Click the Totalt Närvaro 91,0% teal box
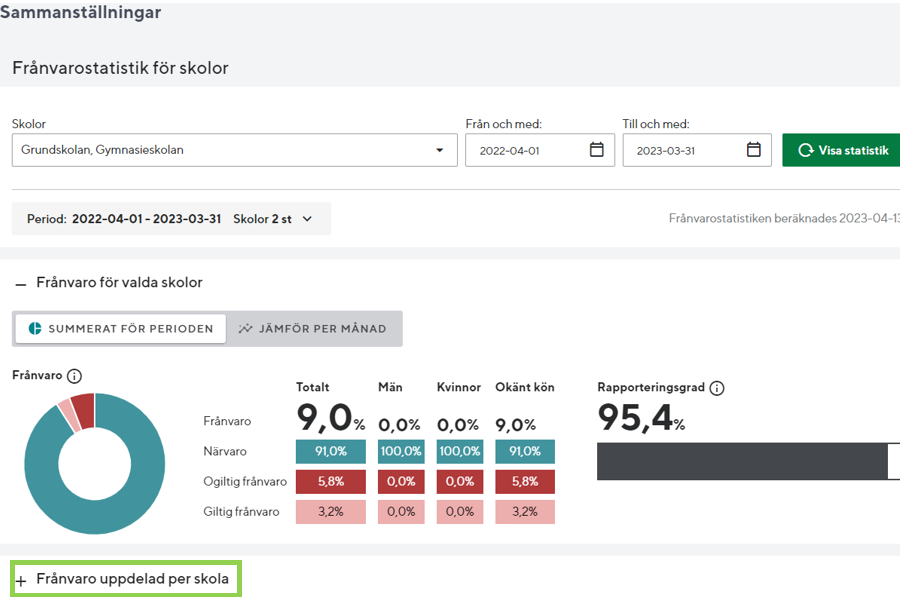This screenshot has width=900, height=598. click(330, 451)
